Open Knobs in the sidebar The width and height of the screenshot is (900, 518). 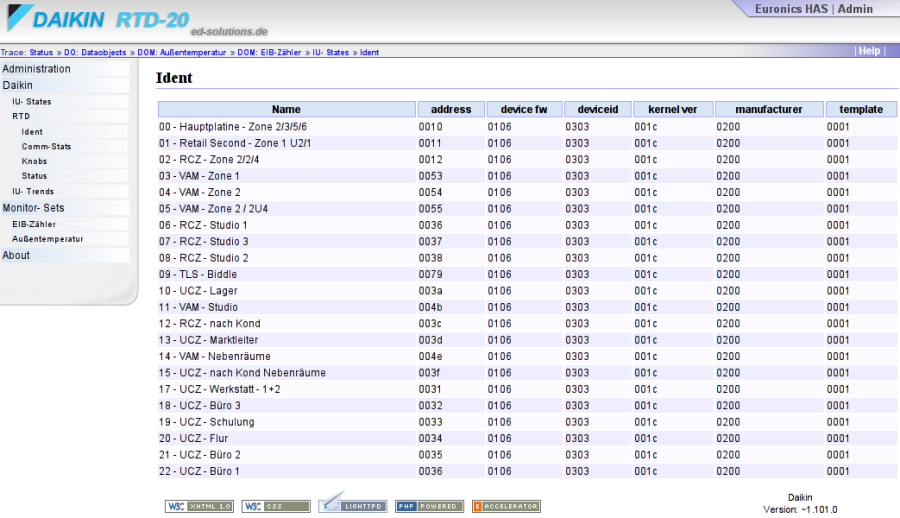coord(73,161)
